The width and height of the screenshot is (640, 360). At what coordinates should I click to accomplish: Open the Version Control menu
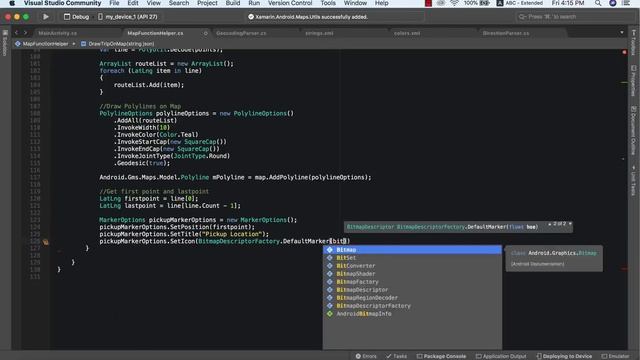(x=290, y=3)
